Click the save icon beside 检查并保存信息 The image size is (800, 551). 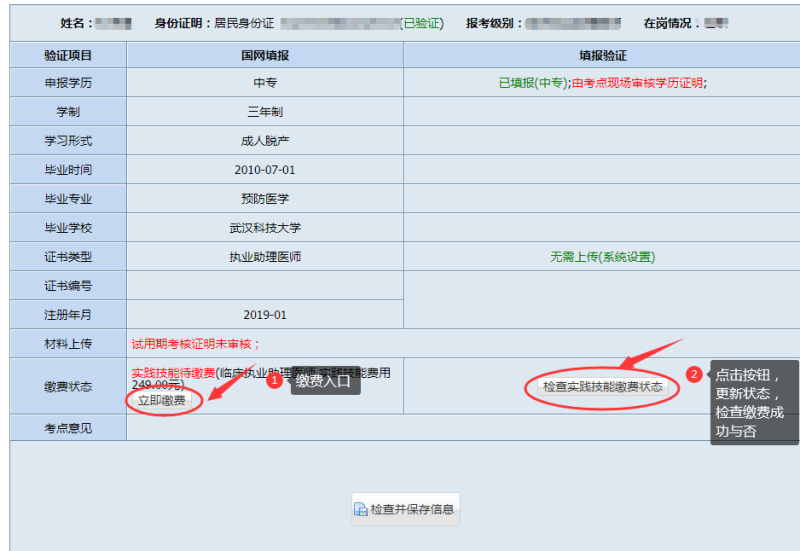click(x=361, y=509)
